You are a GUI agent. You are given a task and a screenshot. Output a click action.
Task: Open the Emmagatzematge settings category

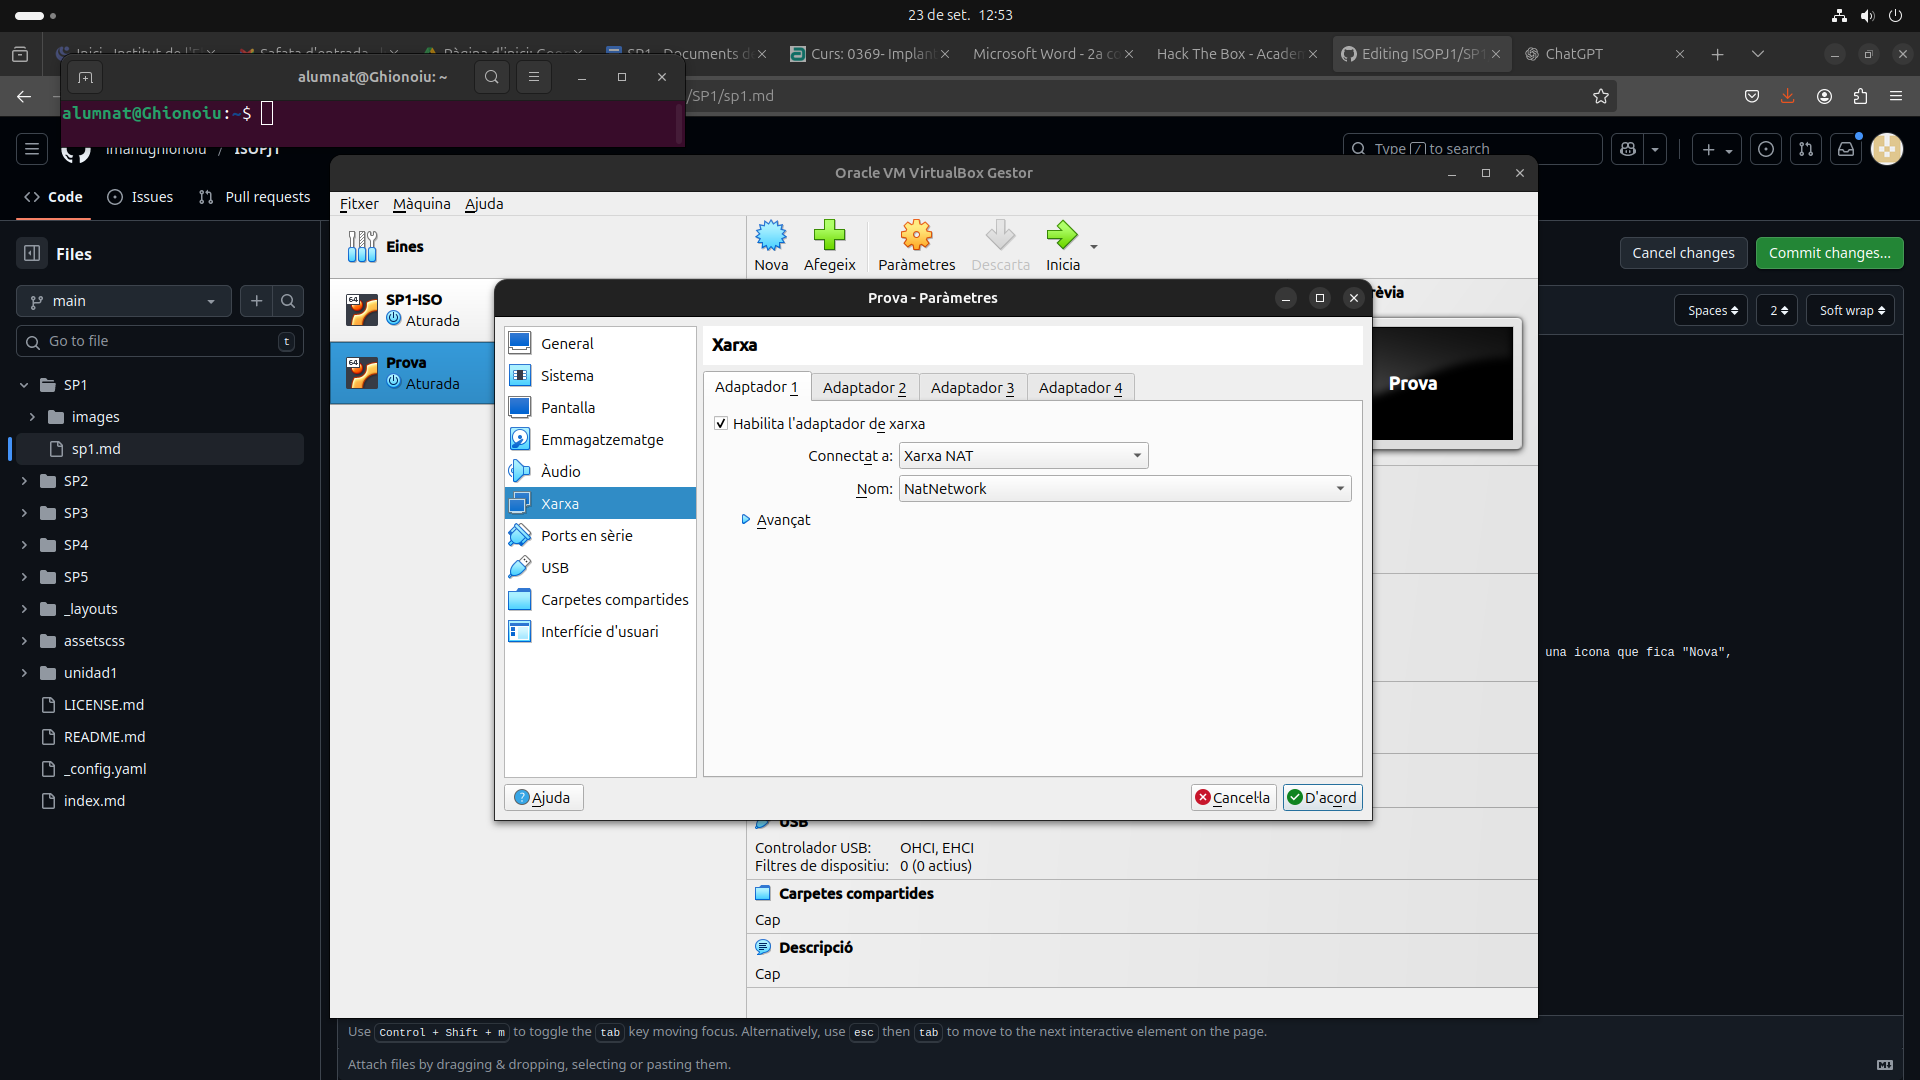601,440
